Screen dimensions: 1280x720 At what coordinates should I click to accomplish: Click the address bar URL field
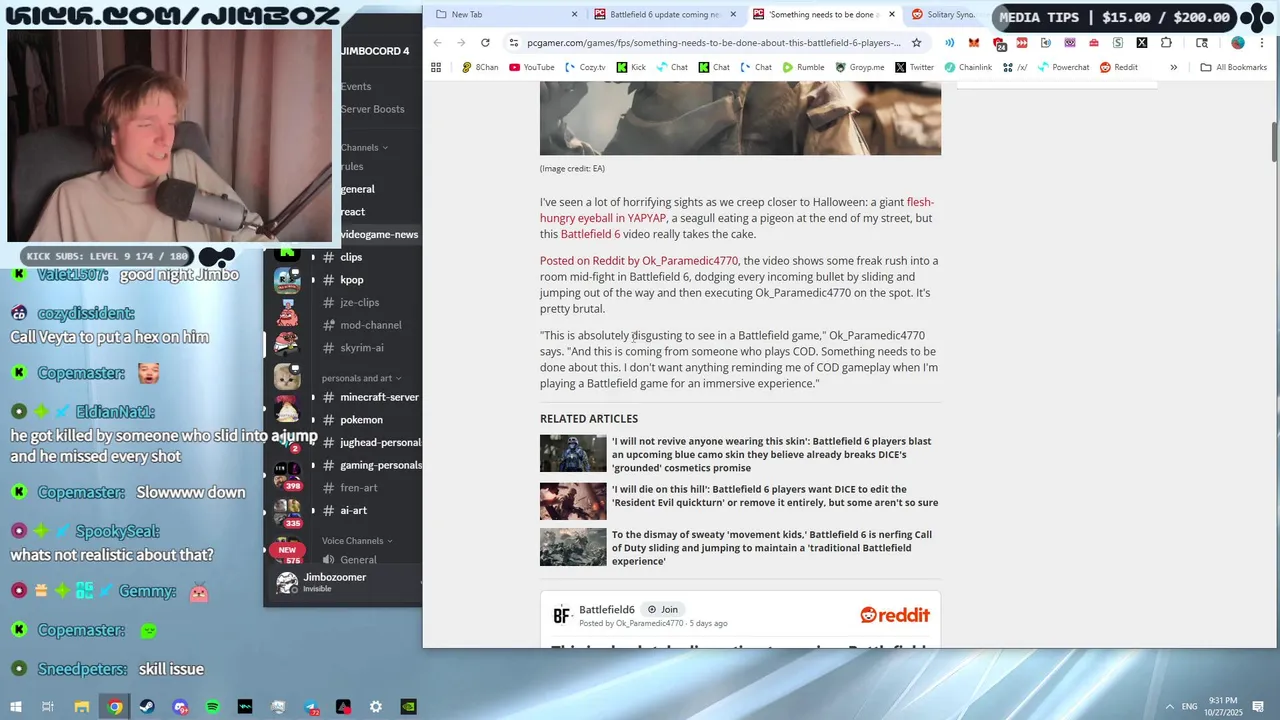(713, 43)
